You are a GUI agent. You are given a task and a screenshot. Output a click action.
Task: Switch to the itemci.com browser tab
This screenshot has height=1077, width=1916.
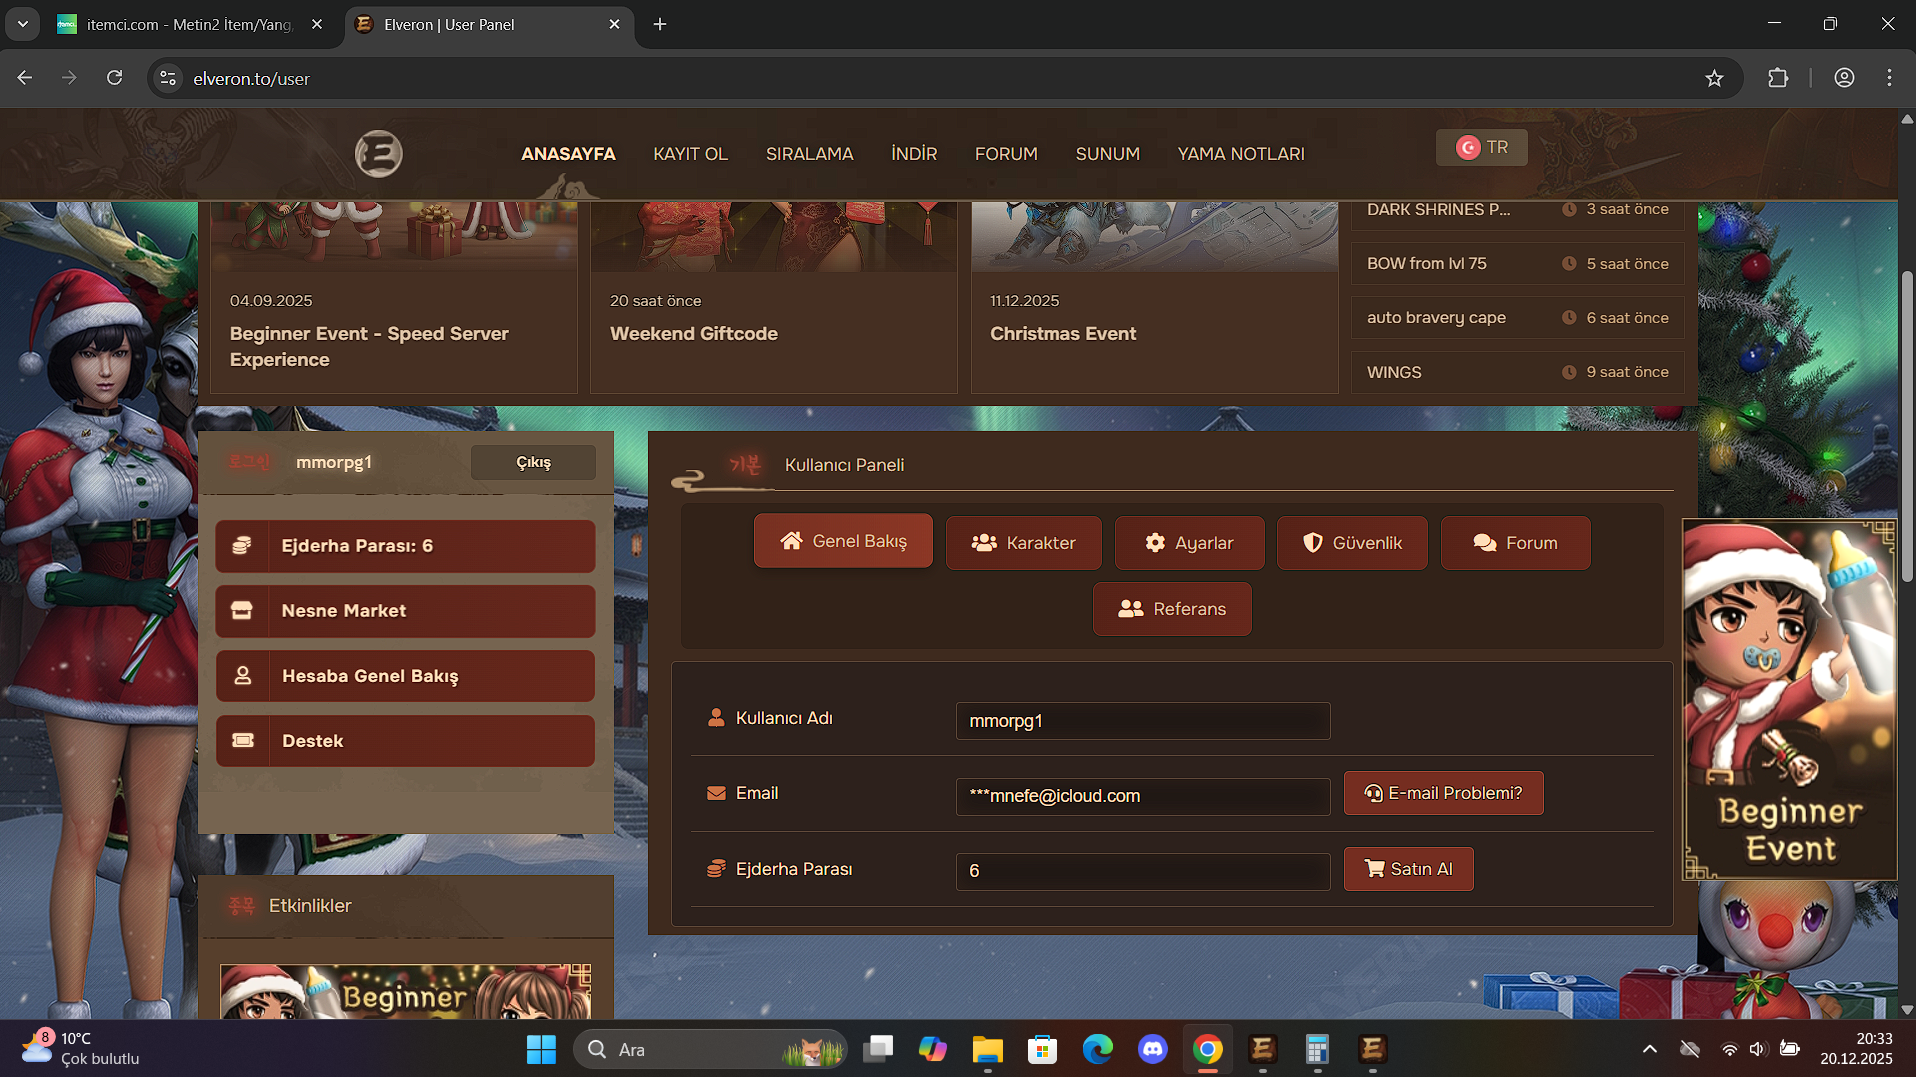point(188,25)
